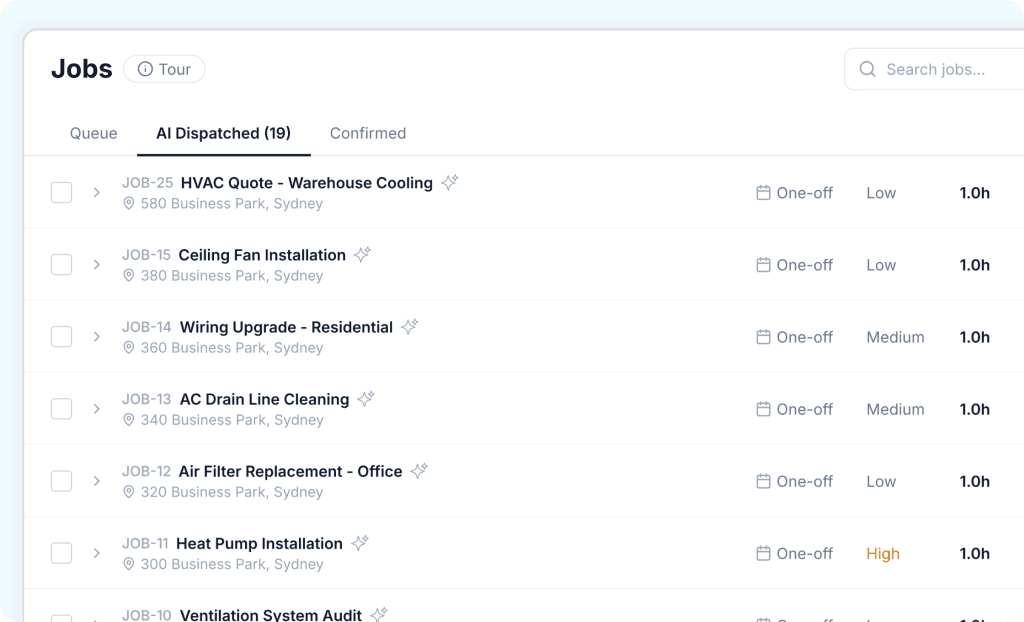Viewport: 1024px width, 622px height.
Task: Open job HVAC Quote - Warehouse Cooling
Action: (306, 183)
